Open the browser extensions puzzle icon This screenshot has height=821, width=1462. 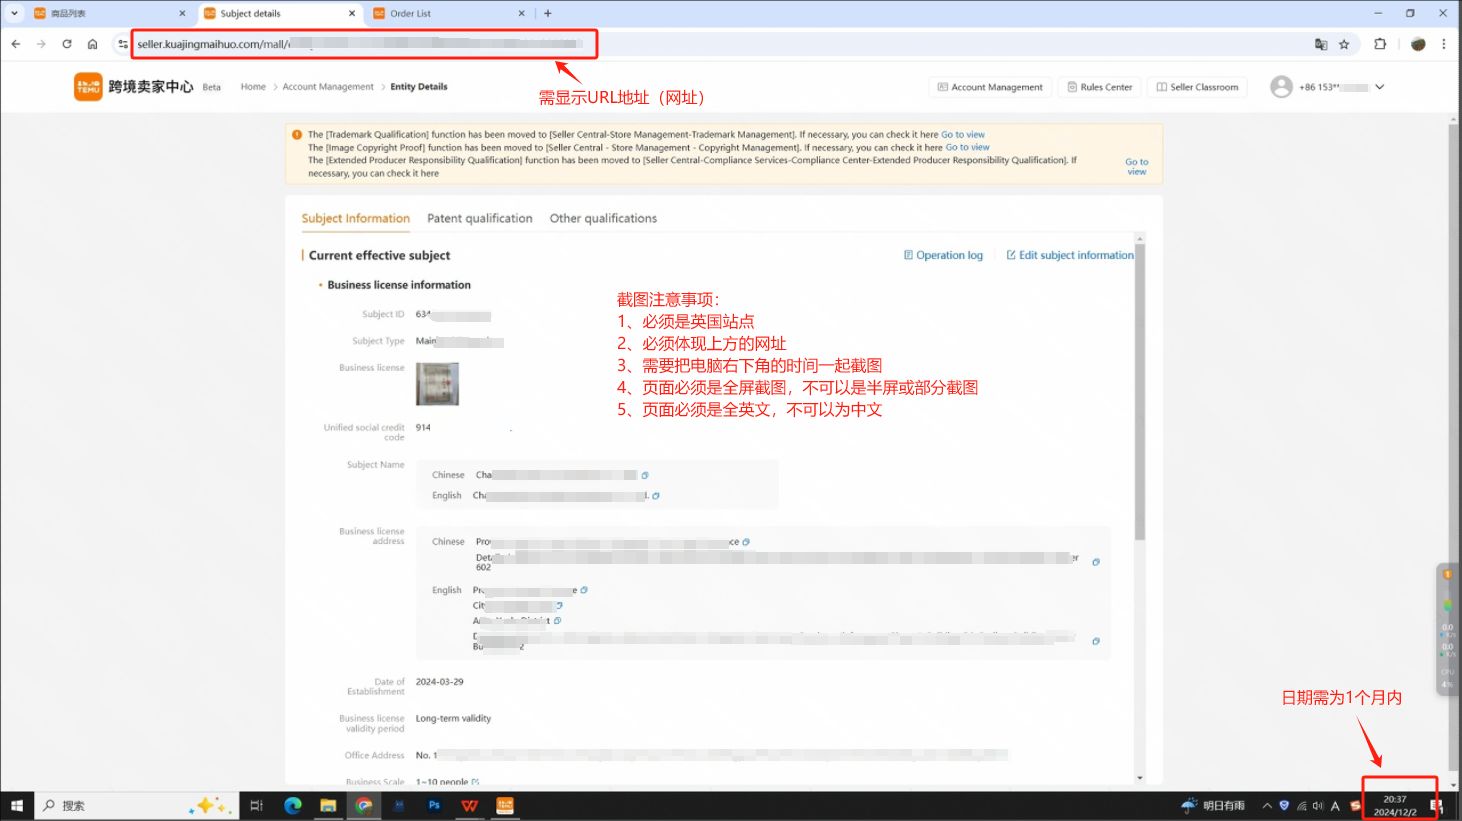click(1380, 44)
